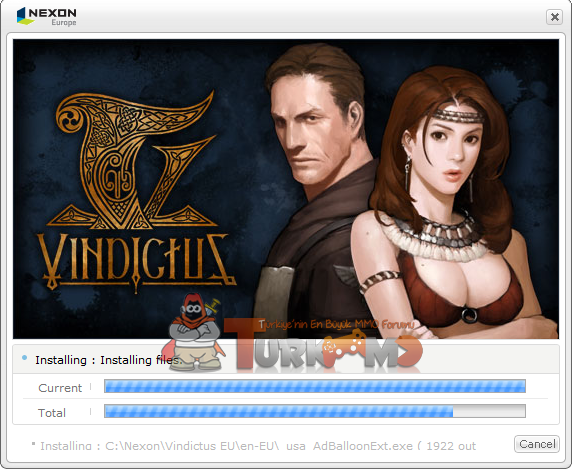Cancel the Vindictus installation
The image size is (572, 469).
tap(537, 444)
